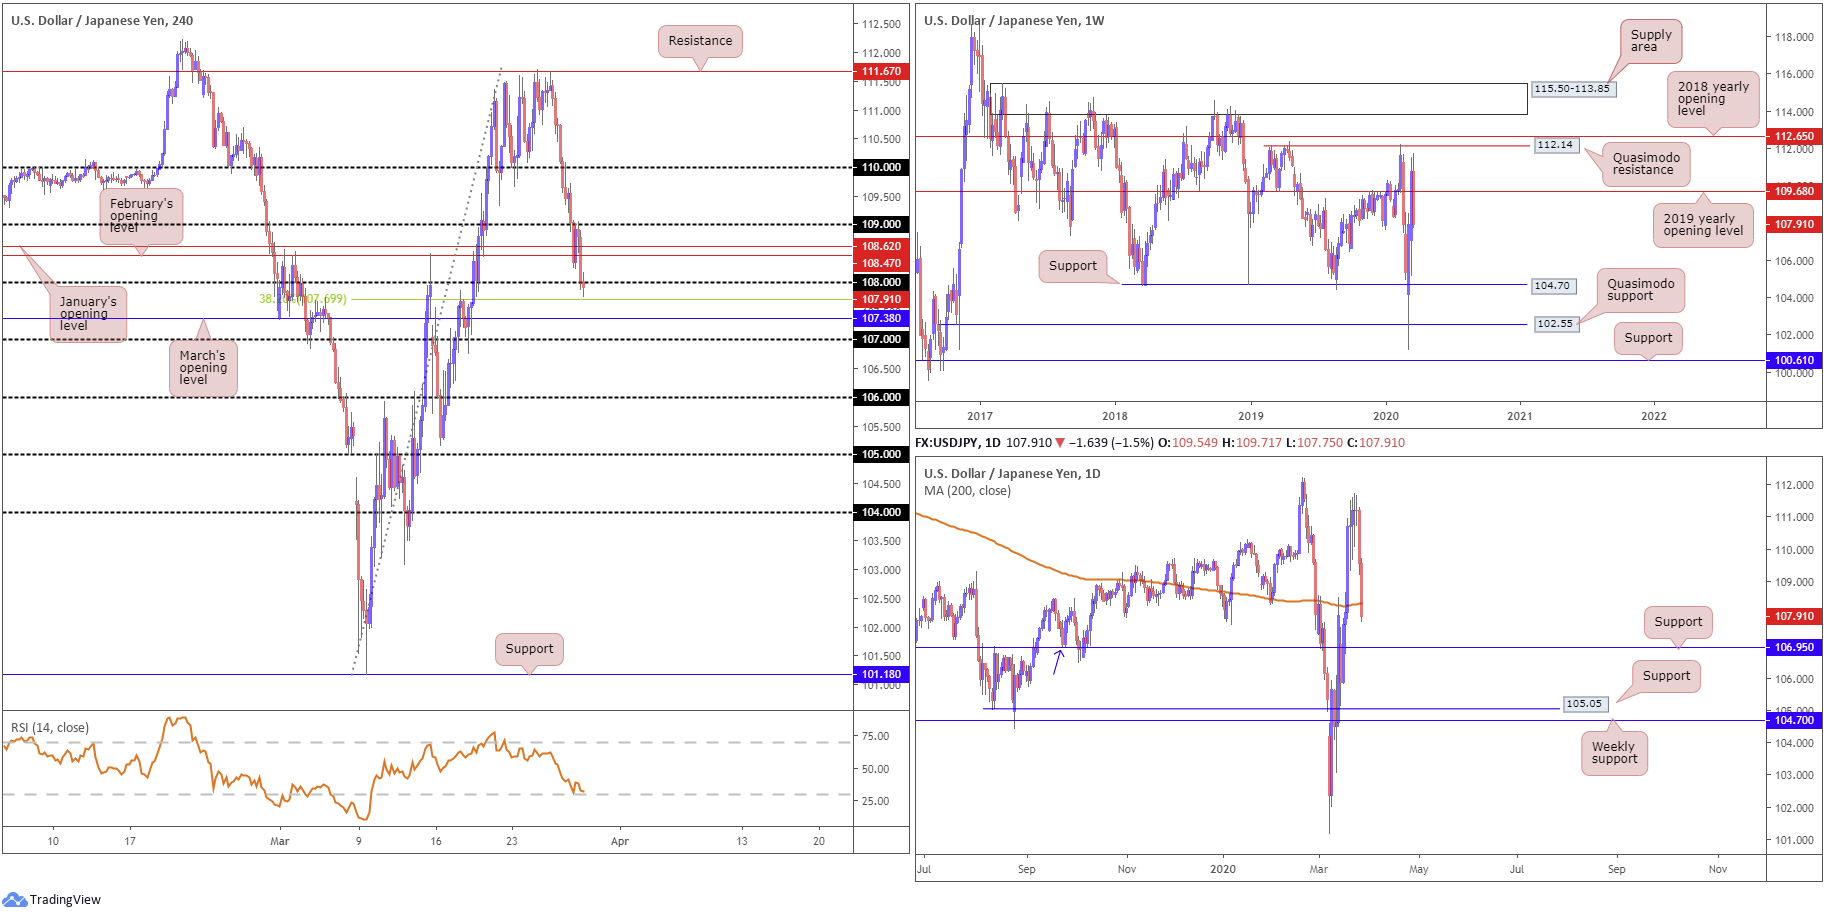
Task: Click the FX:USDJPY, 1D symbol header
Action: point(958,442)
